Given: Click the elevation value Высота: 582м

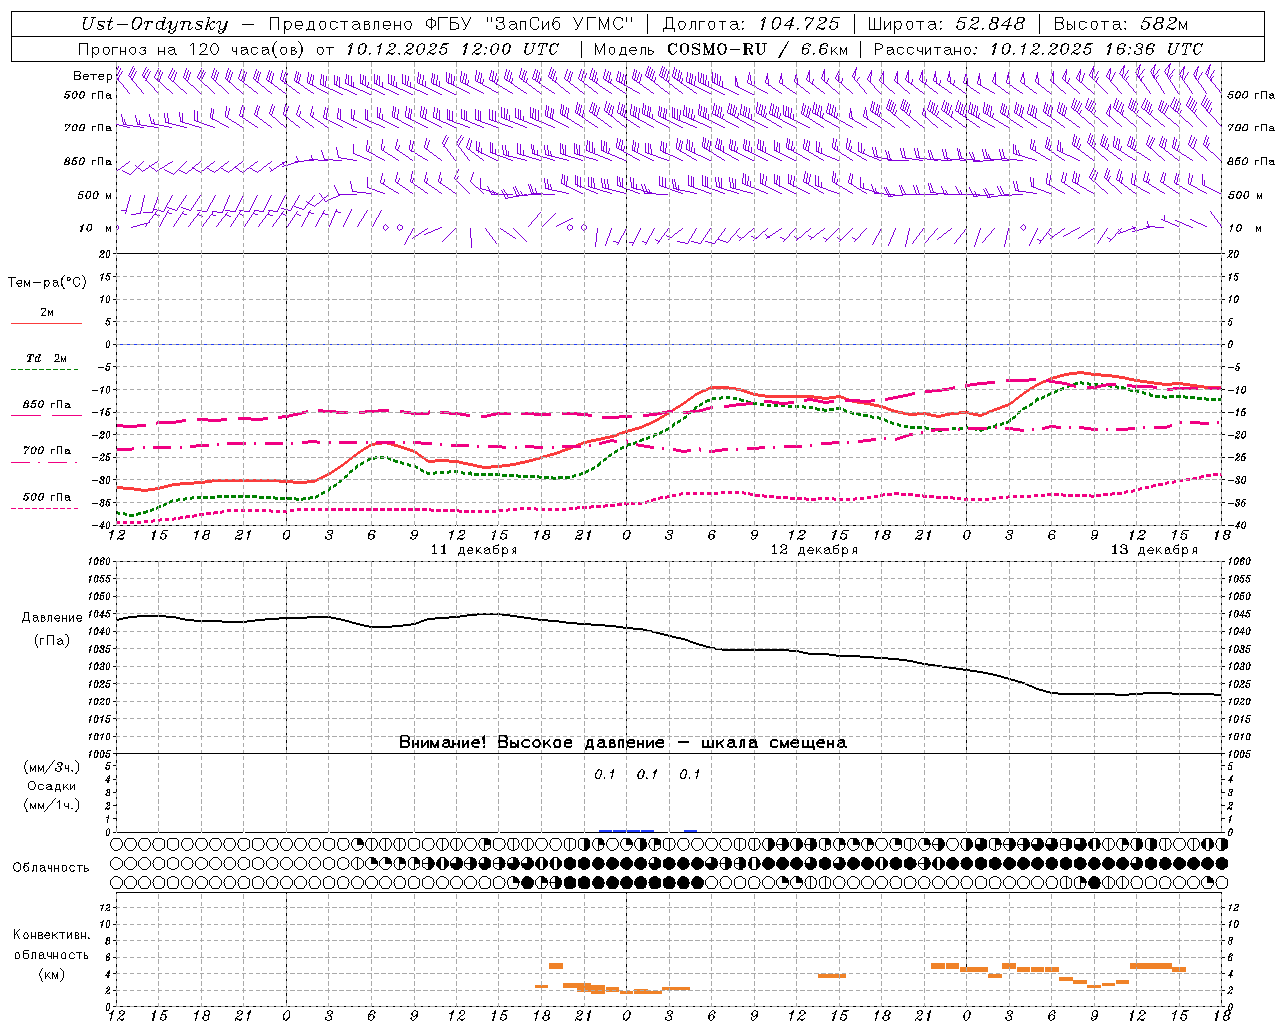Looking at the screenshot, I should pyautogui.click(x=1121, y=24).
